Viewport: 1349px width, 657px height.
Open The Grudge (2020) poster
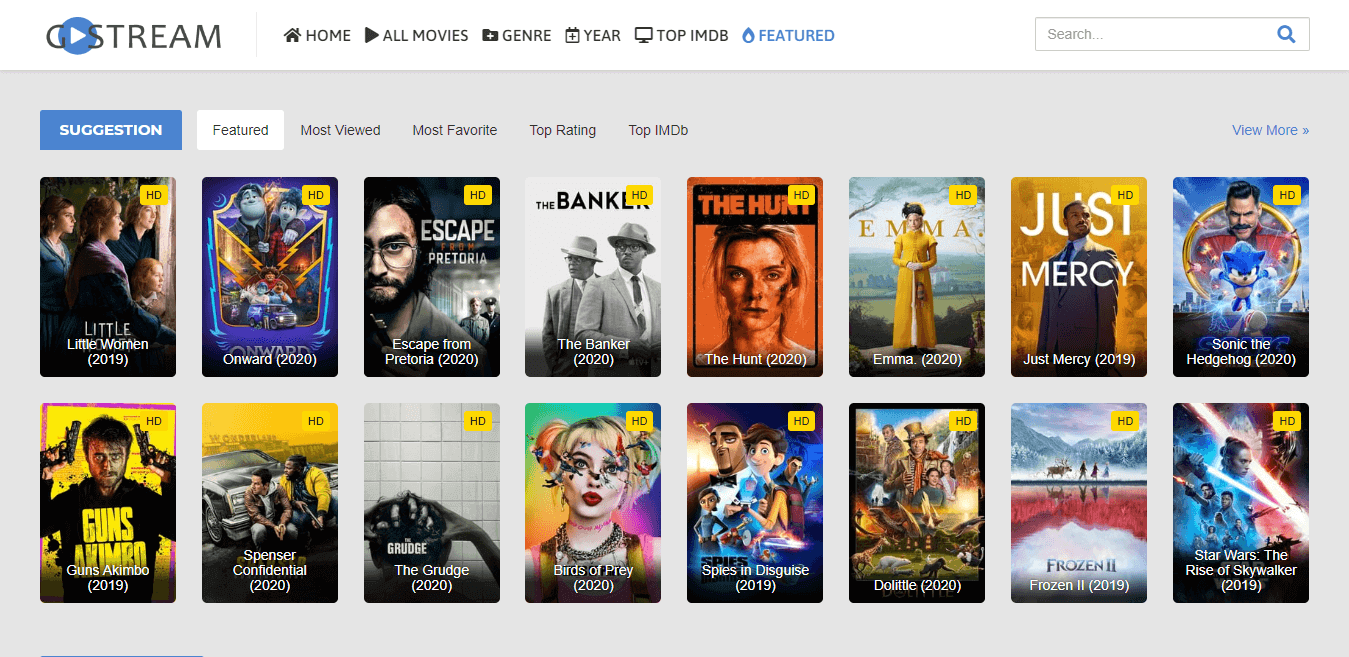pos(432,503)
